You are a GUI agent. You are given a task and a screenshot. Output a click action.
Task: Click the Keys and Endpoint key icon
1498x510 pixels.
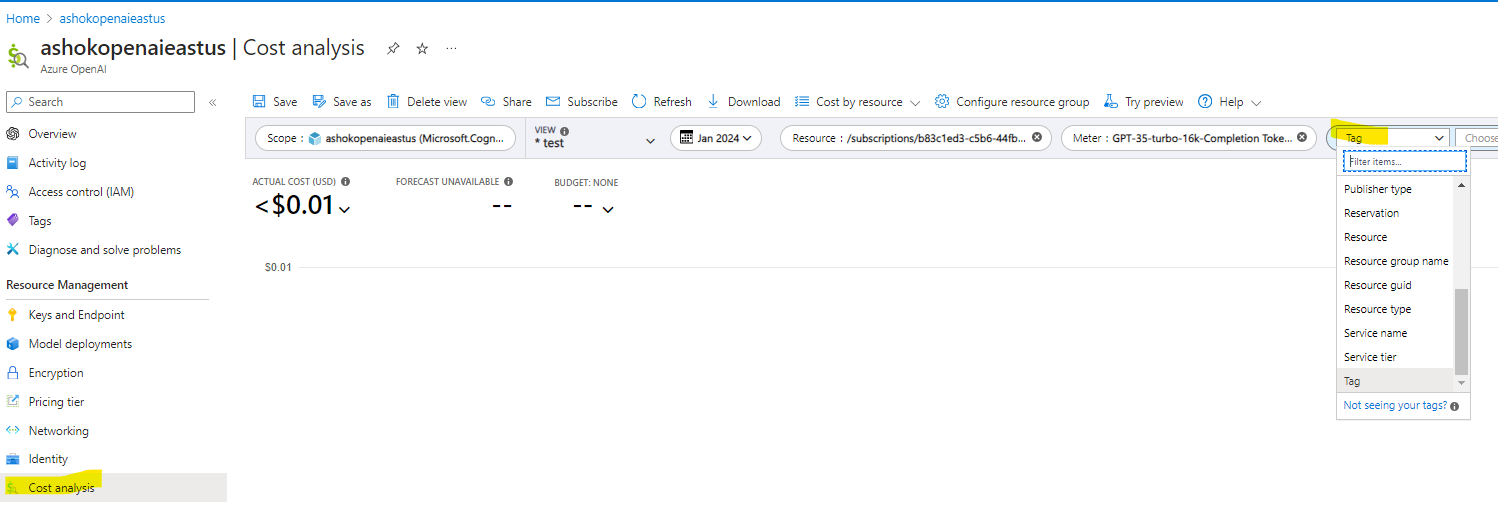pos(13,315)
